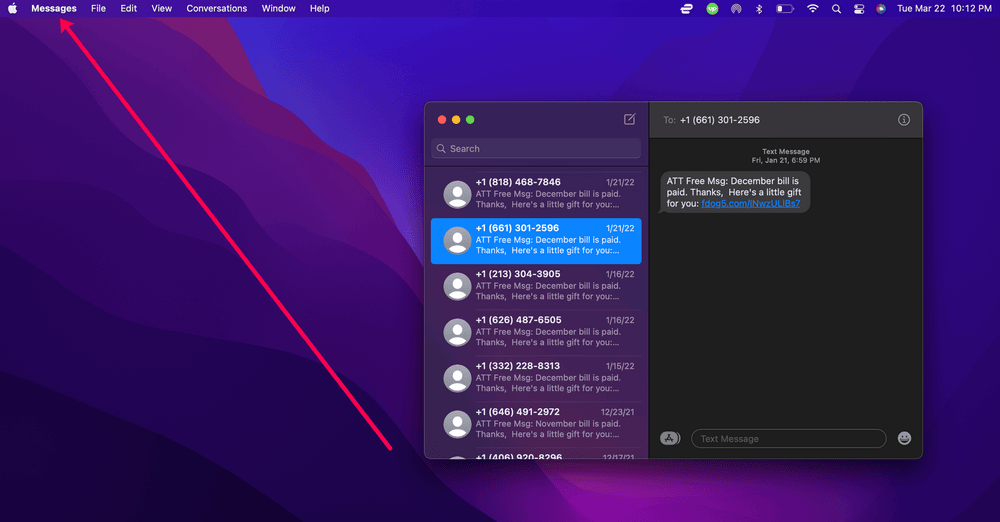Select conversation from +1 (213) 304-3905
The width and height of the screenshot is (1000, 522).
(x=536, y=286)
